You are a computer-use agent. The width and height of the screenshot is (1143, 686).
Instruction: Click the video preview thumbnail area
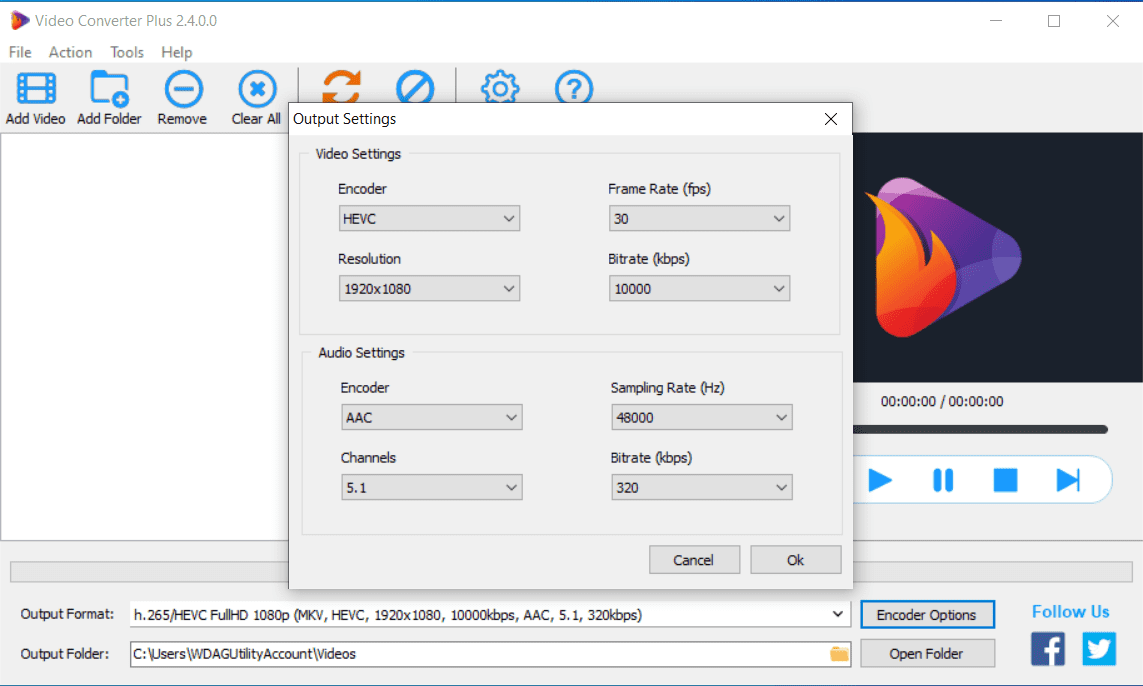(998, 257)
